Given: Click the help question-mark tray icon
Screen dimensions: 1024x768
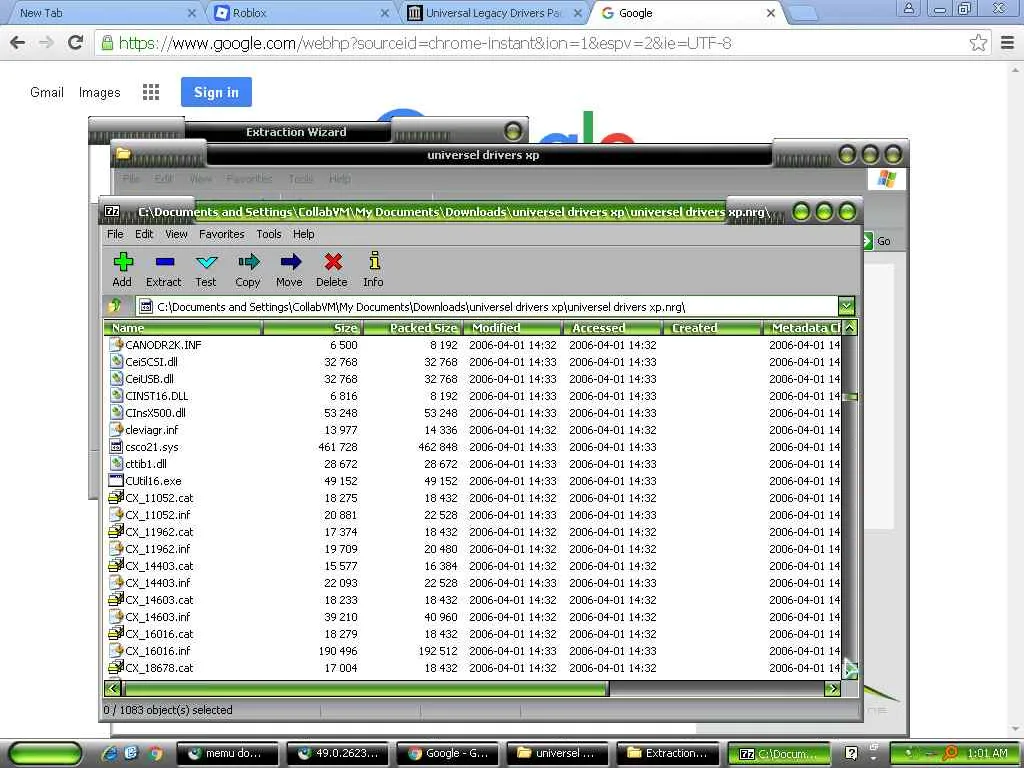Looking at the screenshot, I should 851,753.
